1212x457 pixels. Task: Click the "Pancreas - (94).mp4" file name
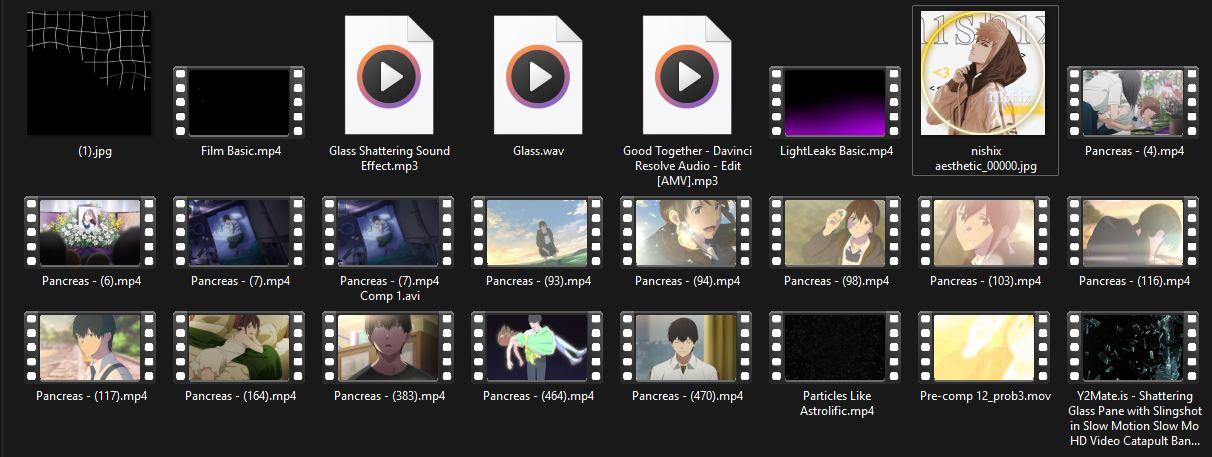click(x=688, y=281)
